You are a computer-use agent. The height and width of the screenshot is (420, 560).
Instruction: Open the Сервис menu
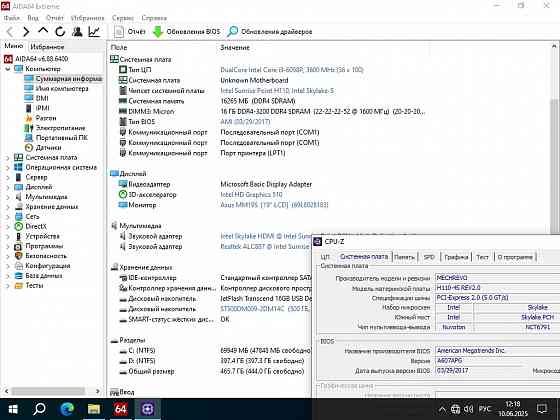click(x=123, y=18)
